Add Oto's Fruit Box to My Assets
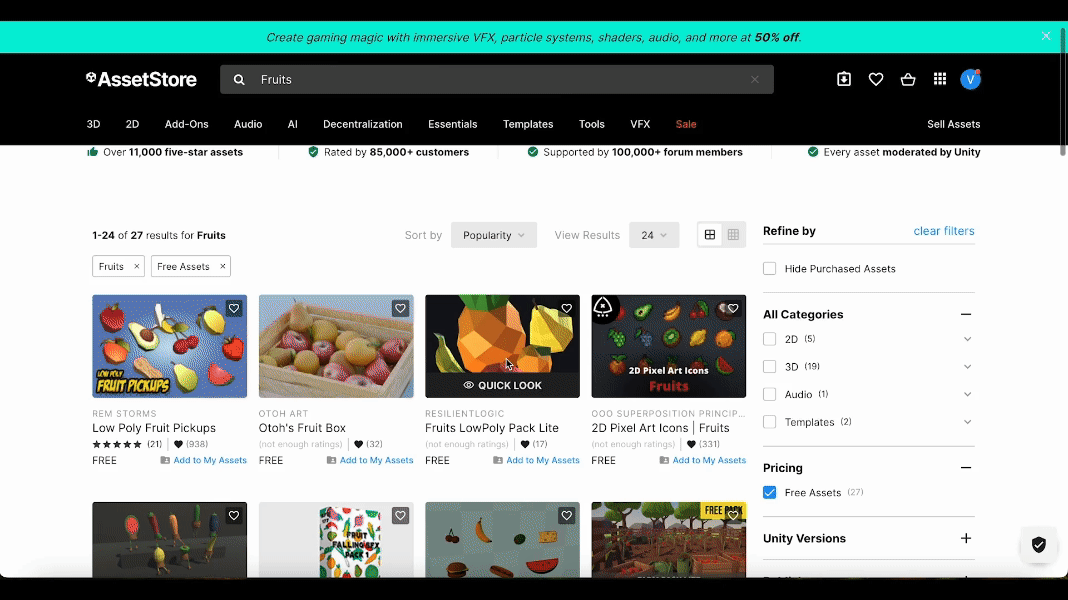Viewport: 1068px width, 600px height. click(376, 460)
